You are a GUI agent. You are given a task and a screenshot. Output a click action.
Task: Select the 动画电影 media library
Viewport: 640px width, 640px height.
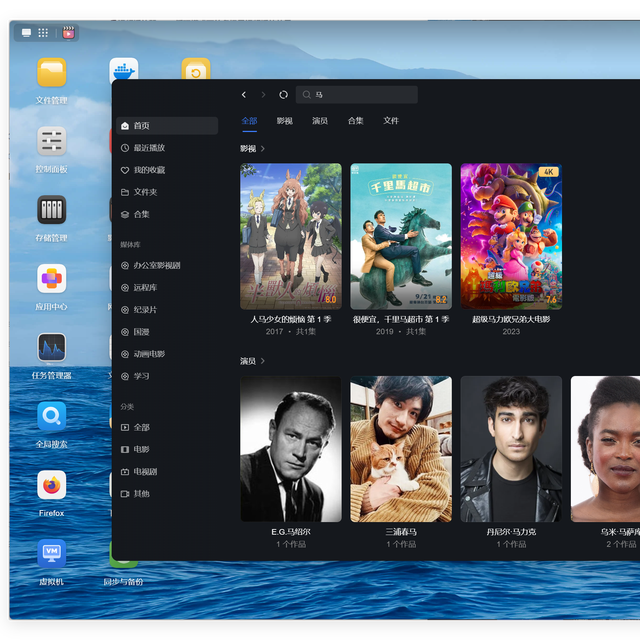[x=149, y=354]
